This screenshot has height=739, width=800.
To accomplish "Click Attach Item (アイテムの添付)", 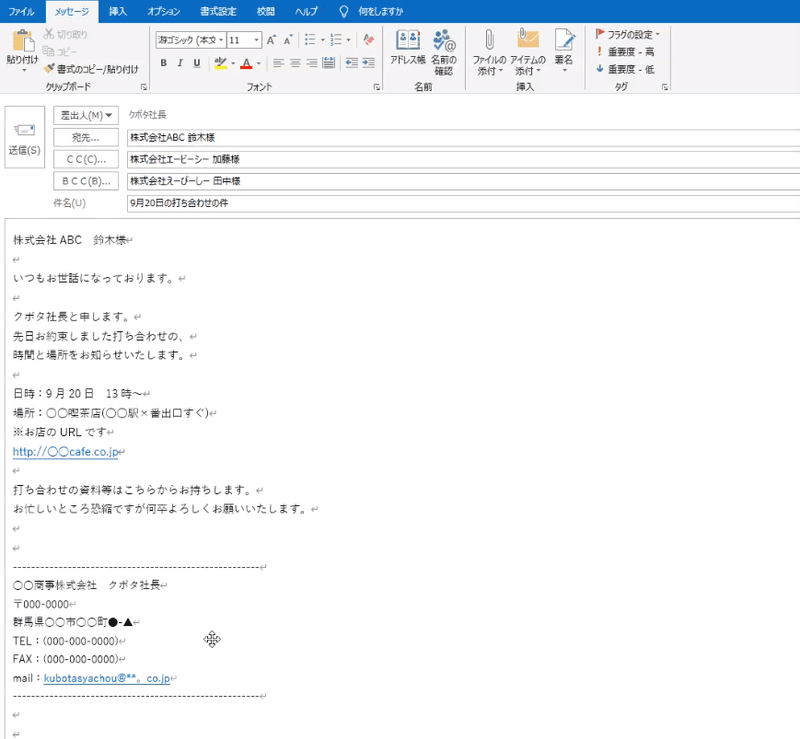I will pyautogui.click(x=528, y=52).
